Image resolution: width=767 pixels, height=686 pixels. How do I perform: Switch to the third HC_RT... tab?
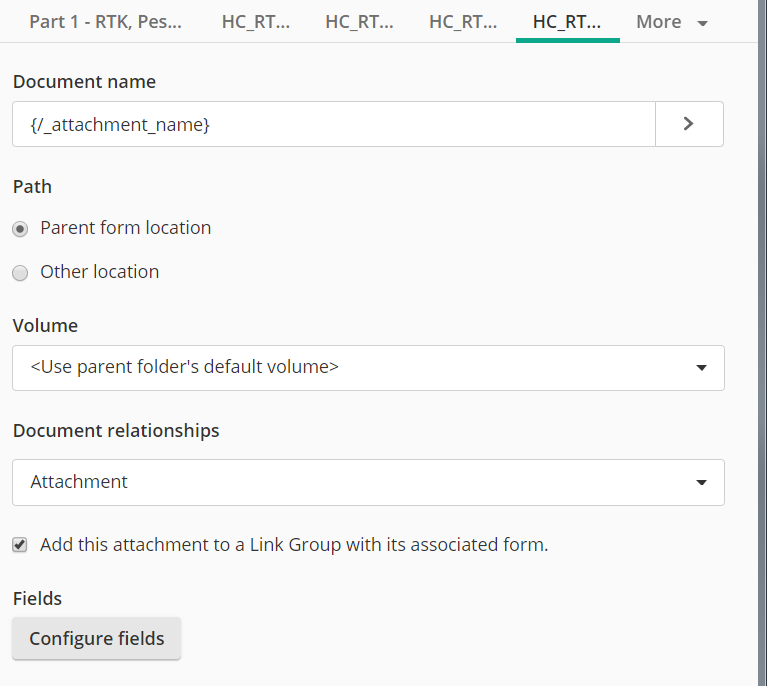tap(463, 22)
